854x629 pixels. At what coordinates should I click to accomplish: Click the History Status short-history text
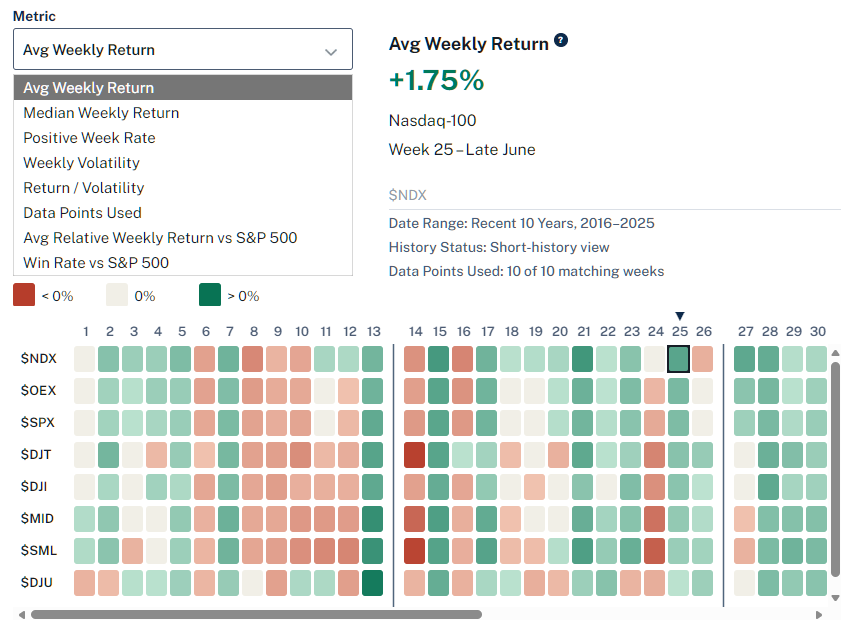tap(499, 247)
